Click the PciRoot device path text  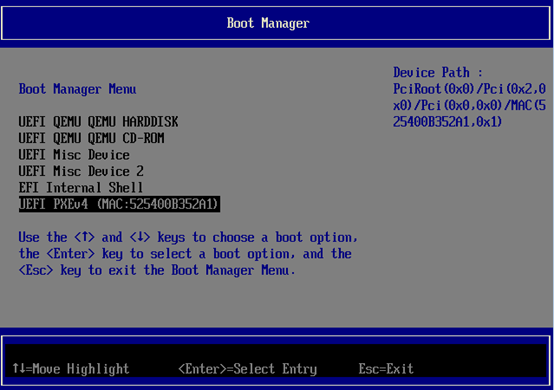(x=470, y=89)
